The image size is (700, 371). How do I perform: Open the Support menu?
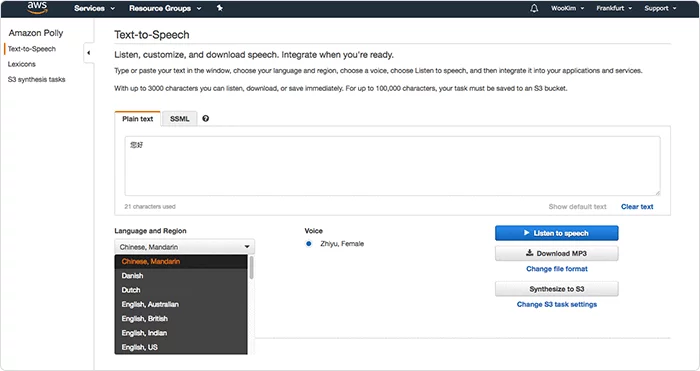pyautogui.click(x=660, y=8)
